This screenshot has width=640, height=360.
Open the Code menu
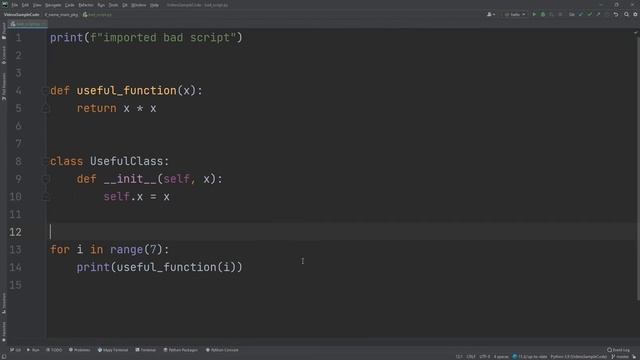[x=70, y=5]
